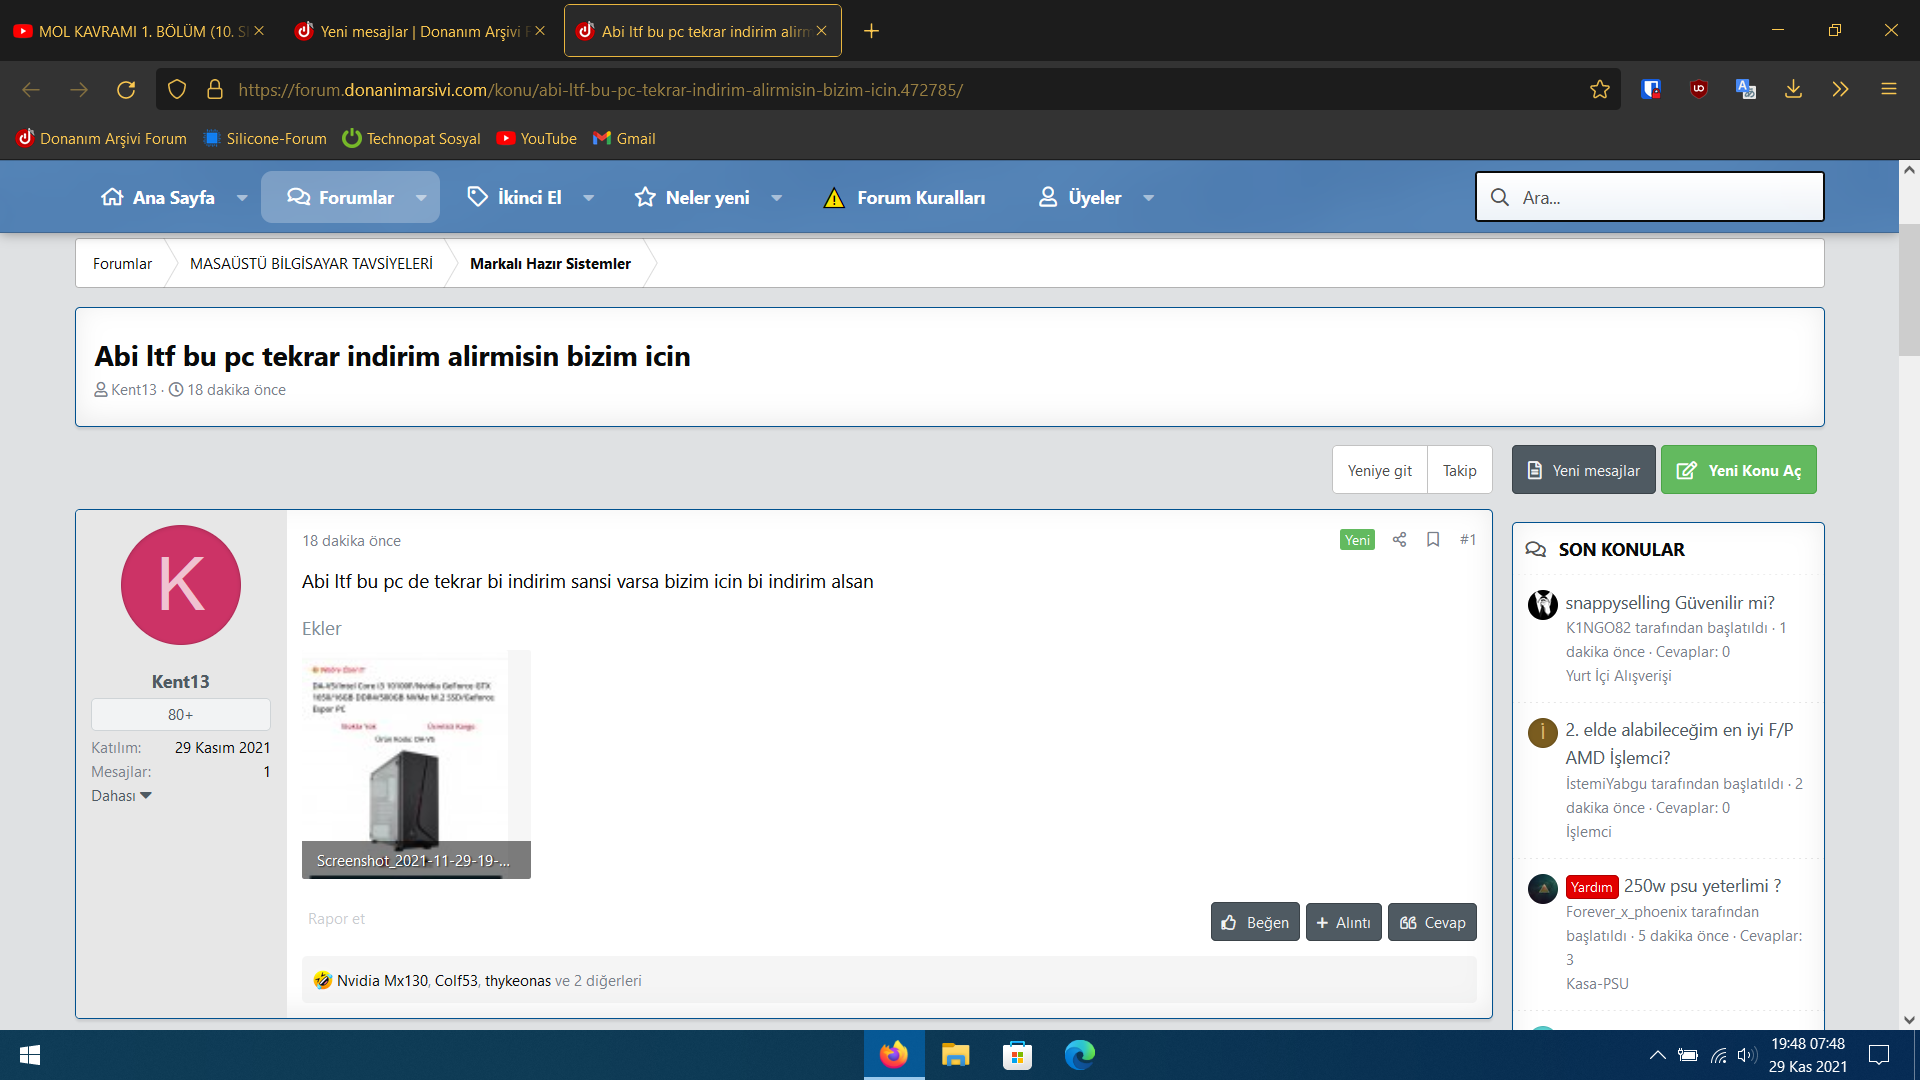The image size is (1920, 1080).
Task: Close the Yeni mesajlar tab
Action: coord(540,31)
